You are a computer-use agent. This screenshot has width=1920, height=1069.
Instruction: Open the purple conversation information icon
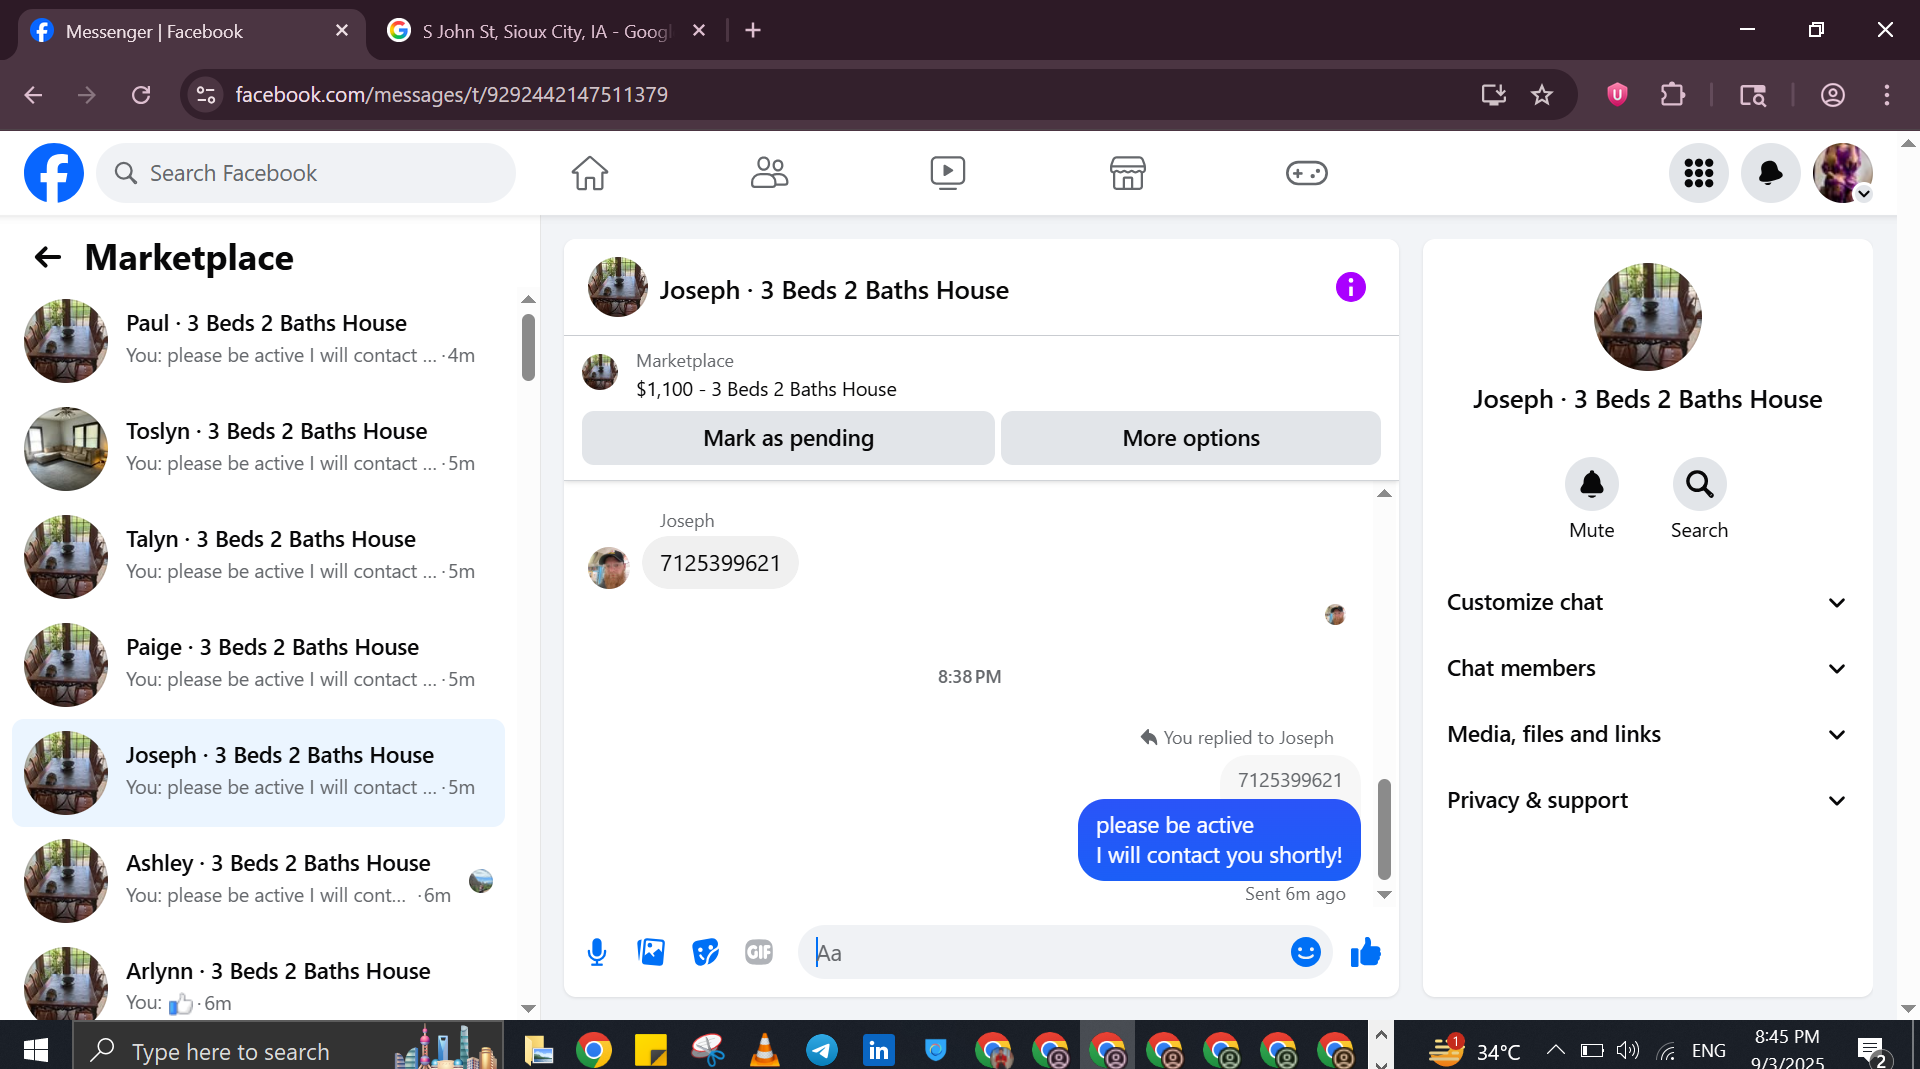click(x=1351, y=287)
